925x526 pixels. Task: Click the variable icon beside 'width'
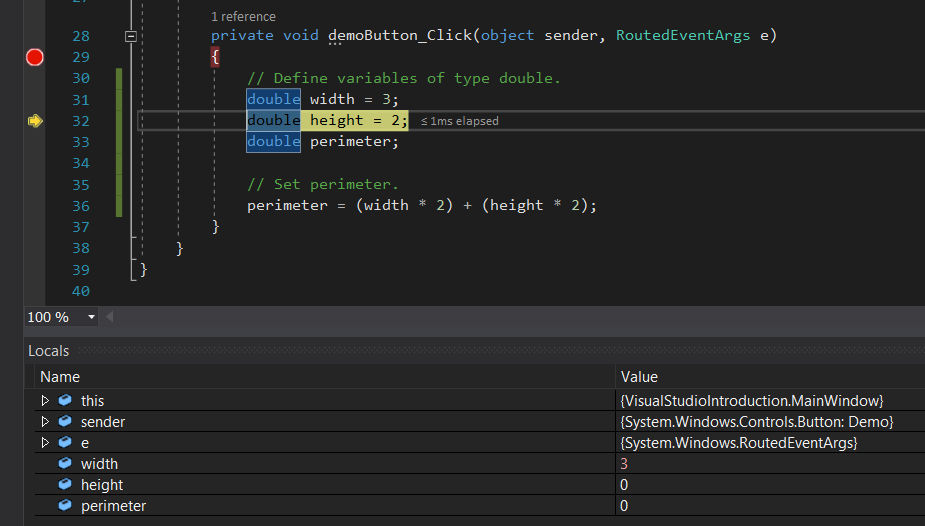tap(65, 464)
